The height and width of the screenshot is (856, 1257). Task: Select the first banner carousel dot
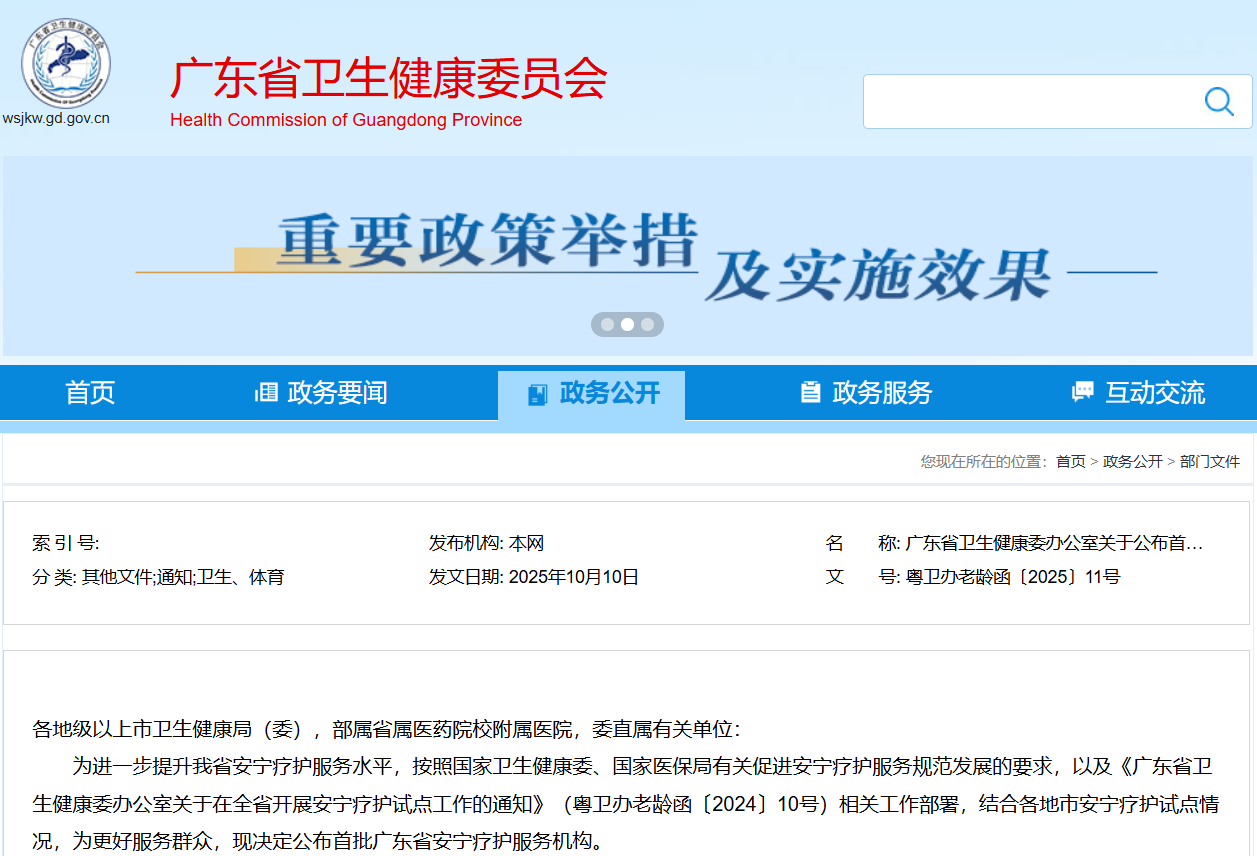pos(607,325)
